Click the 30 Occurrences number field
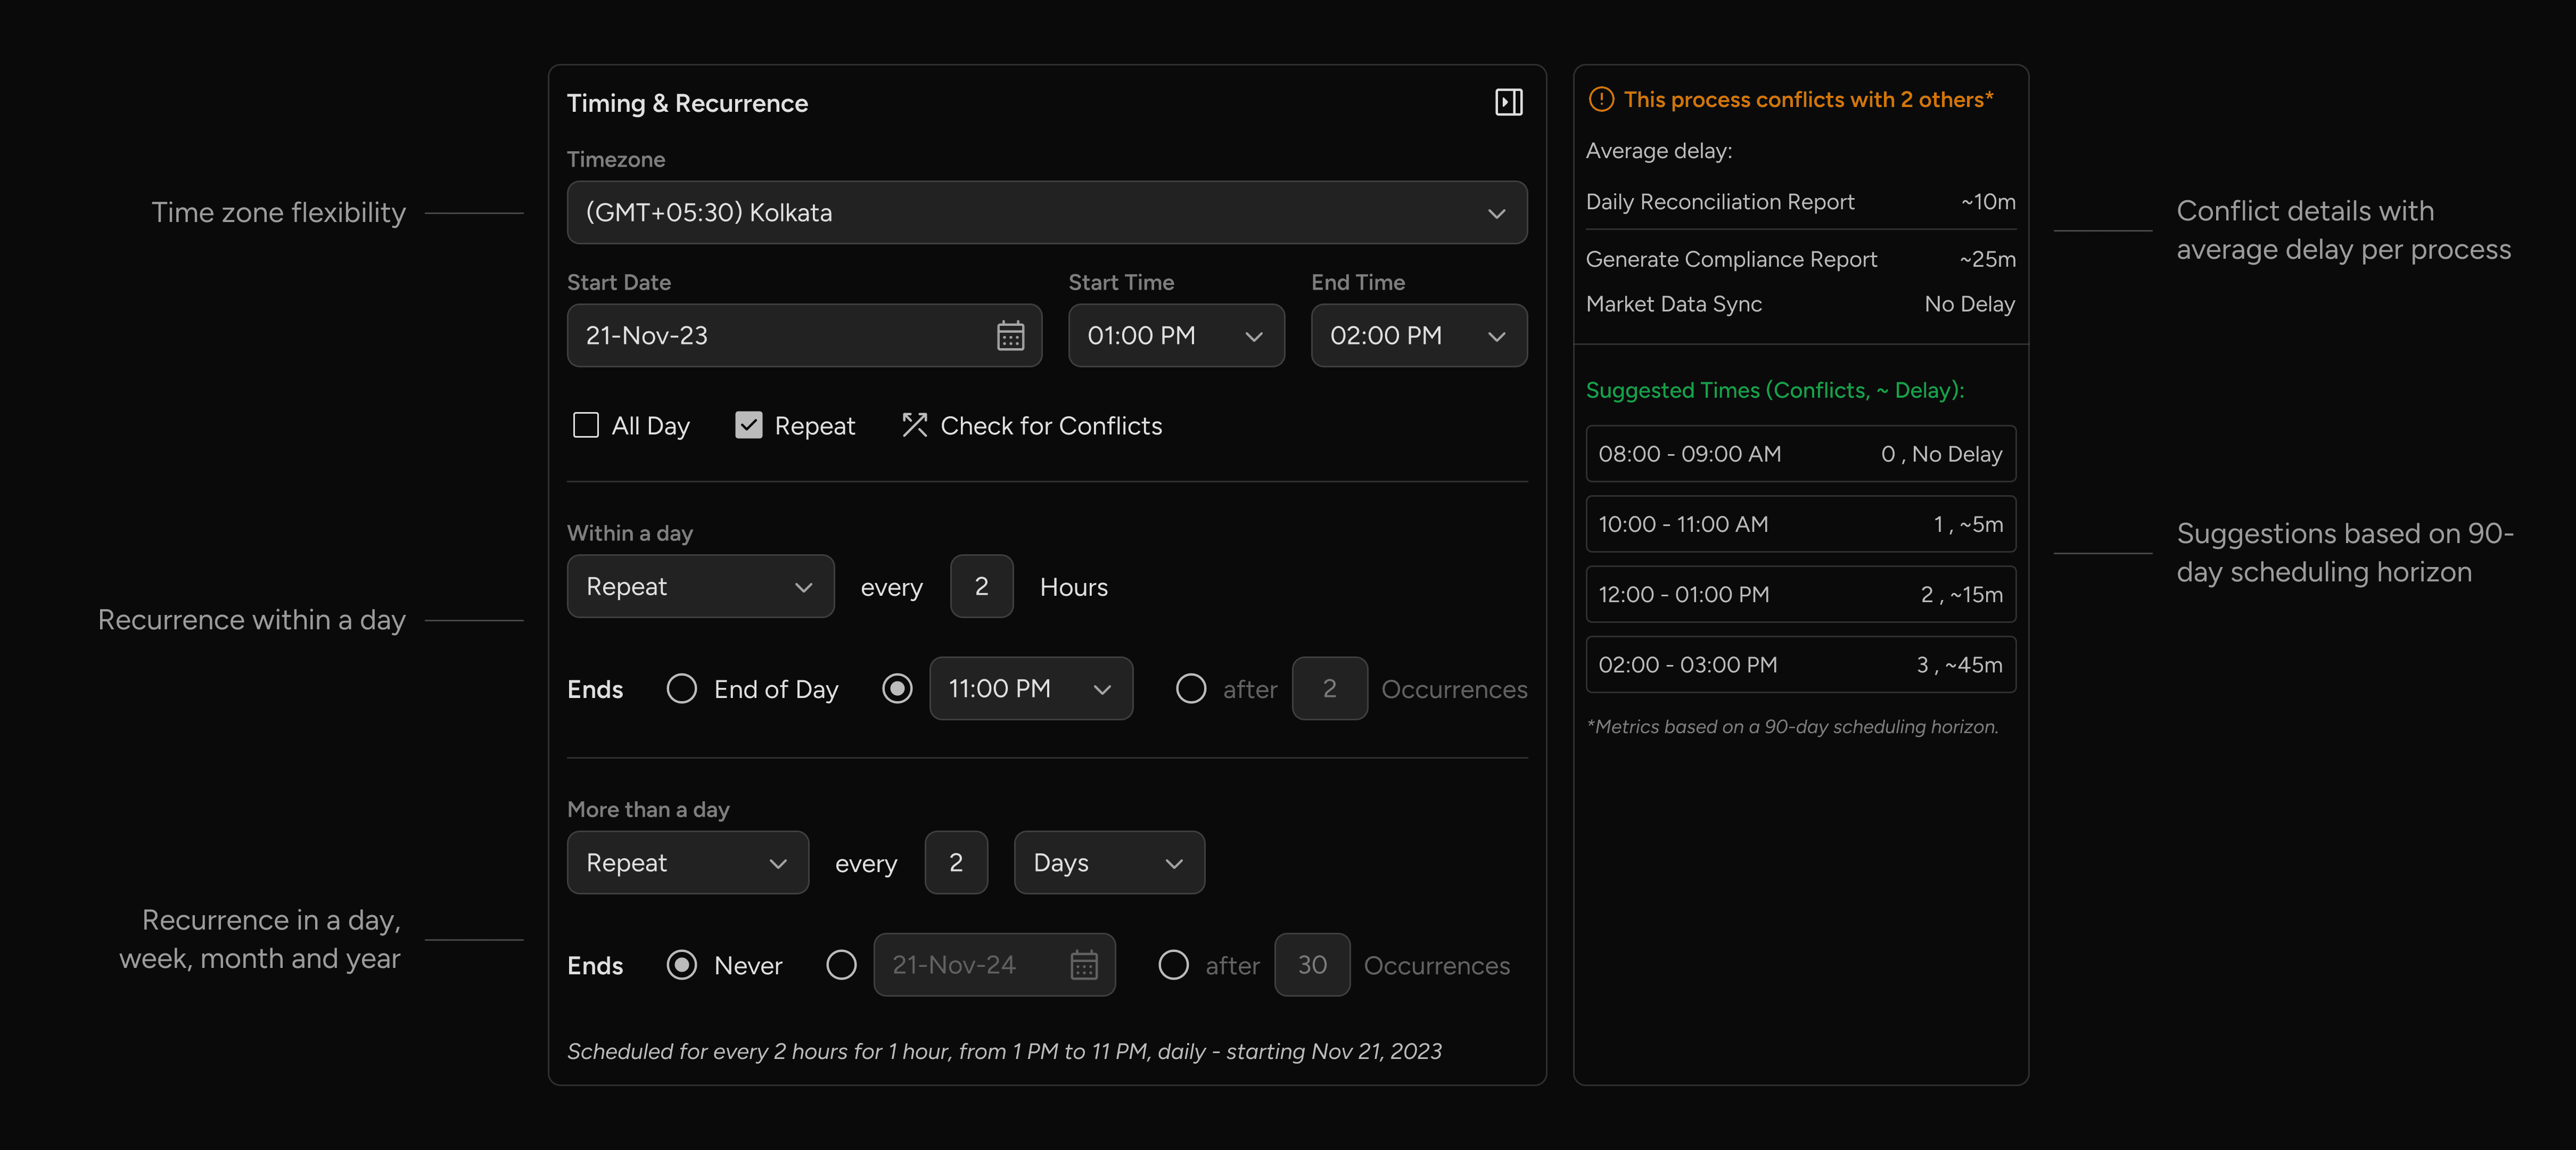The width and height of the screenshot is (2576, 1150). pos(1312,965)
